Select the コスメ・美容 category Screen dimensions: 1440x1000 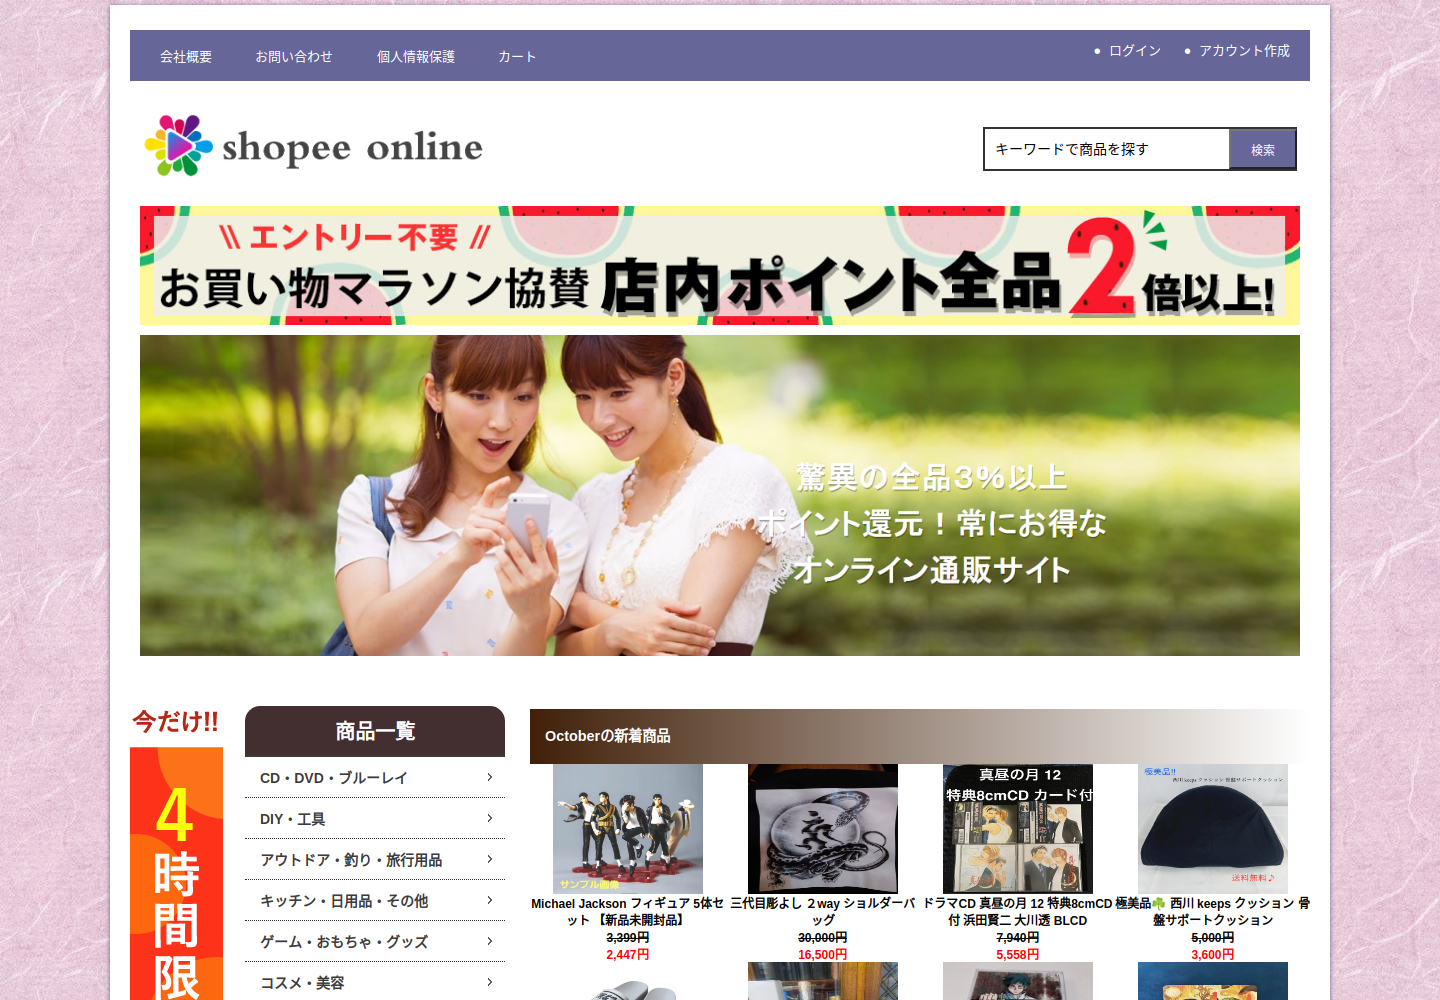[x=375, y=983]
